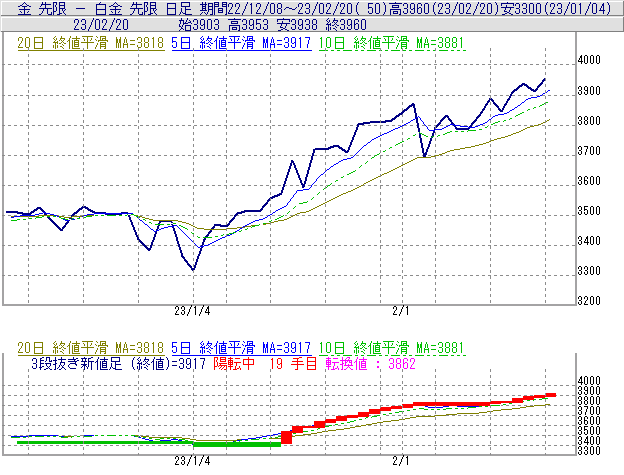Viewport: 624px width, 475px height.
Task: Click the high price 高3953 in the info bar
Action: coord(248,25)
